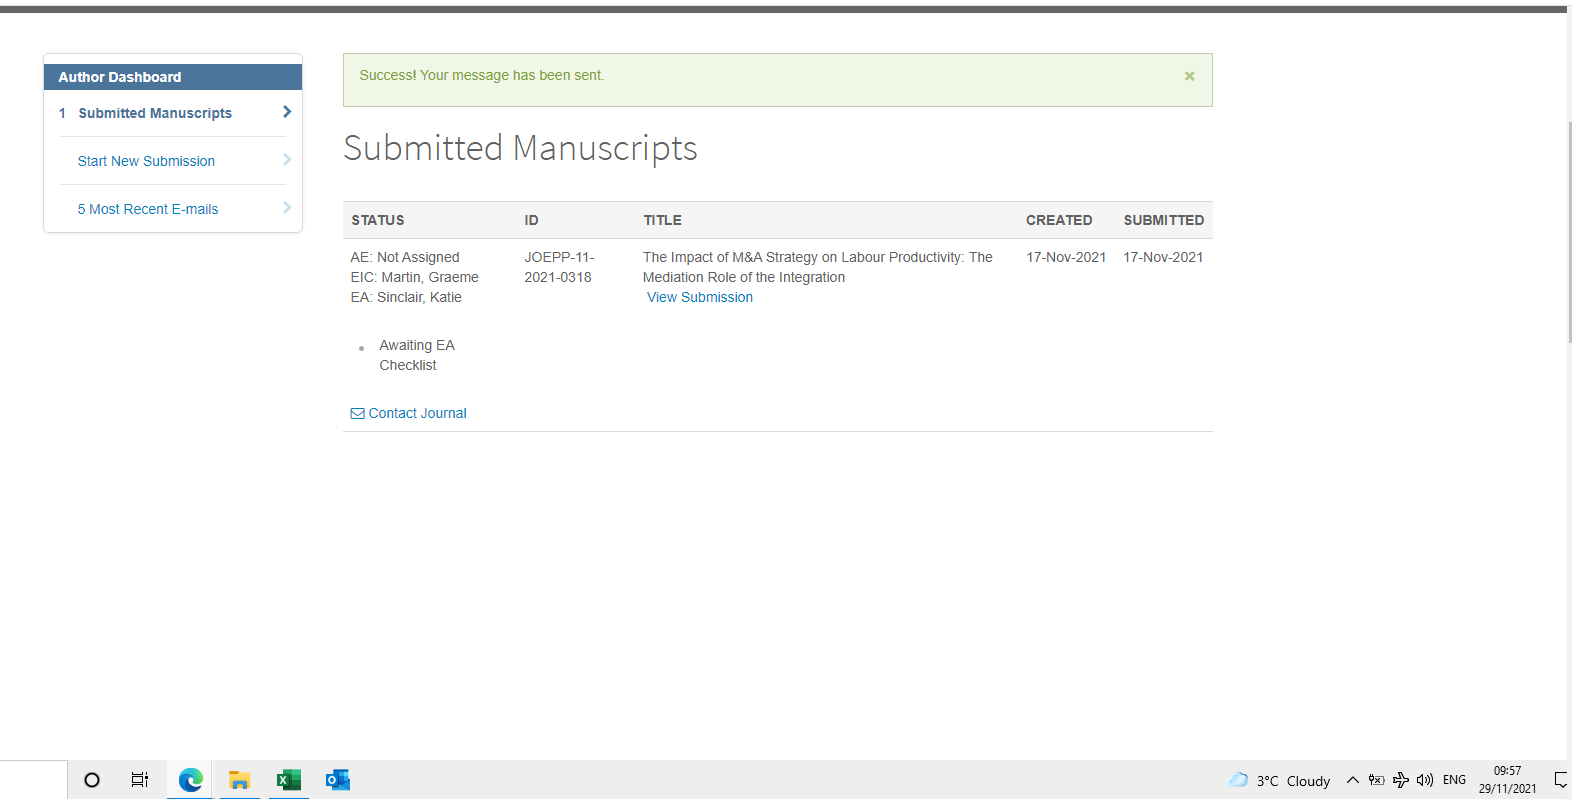Click the chevron beside Submitted Manuscripts
Screen dimensions: 1572x800
click(287, 112)
